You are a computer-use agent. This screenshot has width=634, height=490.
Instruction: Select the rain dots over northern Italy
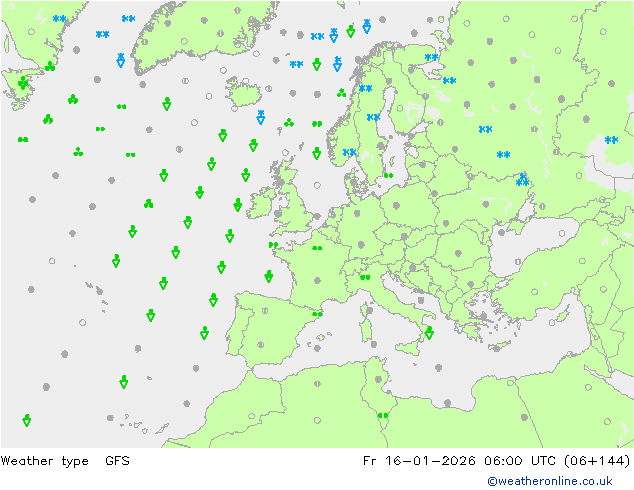coord(365,277)
